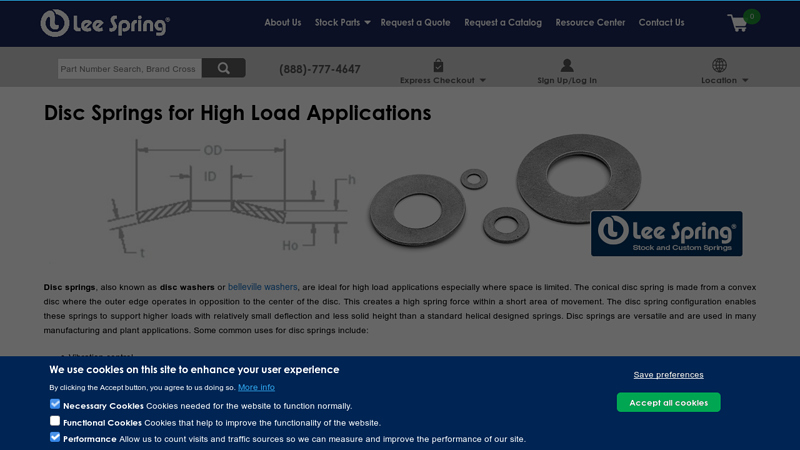Uncheck Performance cookies checkbox

[55, 437]
